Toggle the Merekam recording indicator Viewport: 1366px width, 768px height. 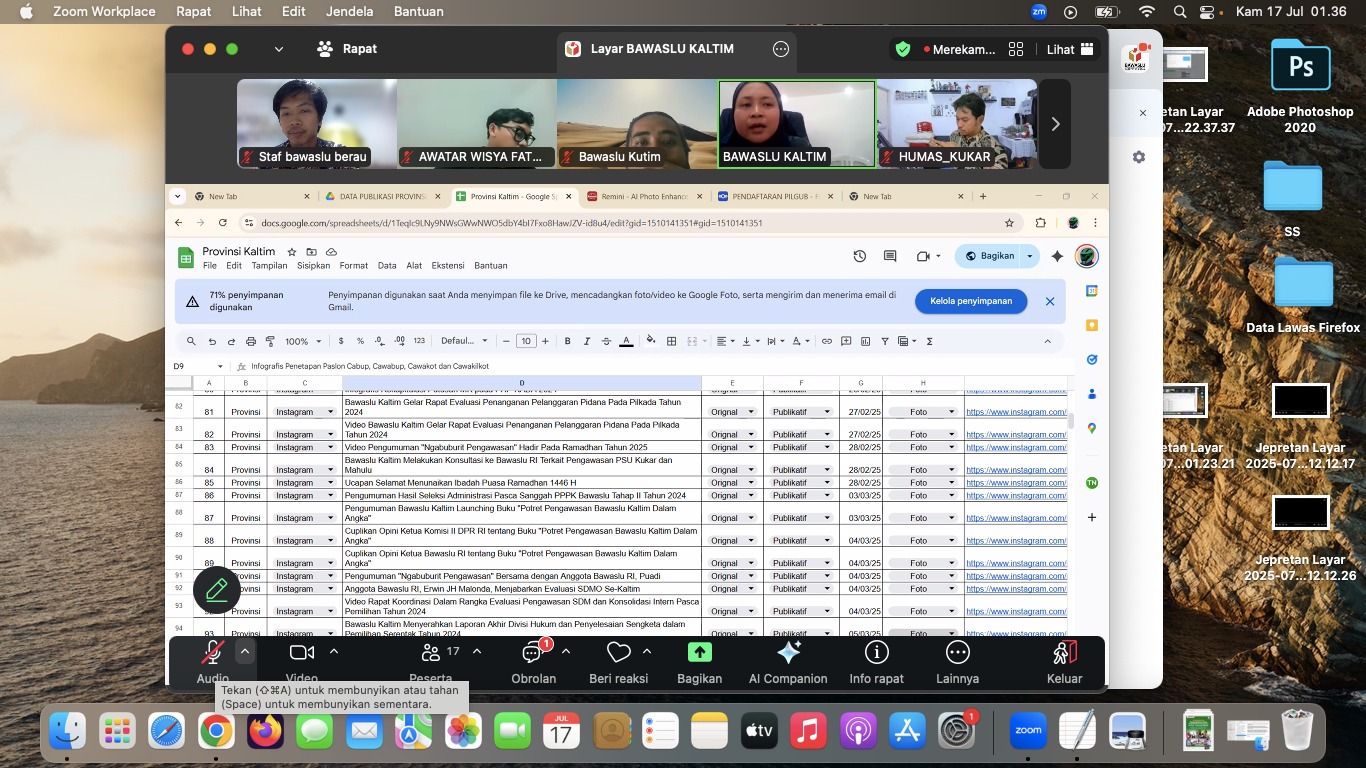pos(958,49)
